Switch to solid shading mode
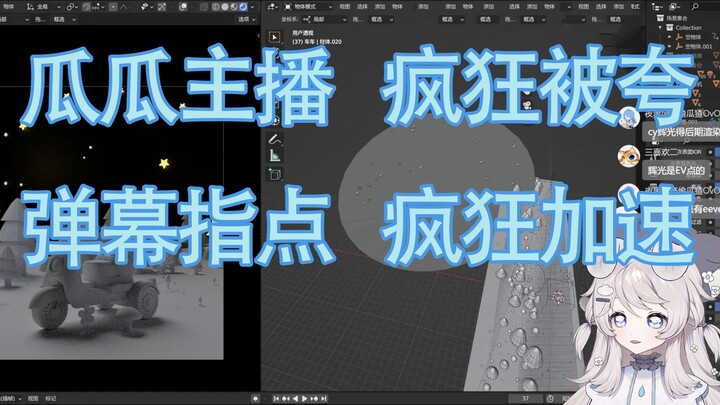This screenshot has width=720, height=405. [225, 7]
